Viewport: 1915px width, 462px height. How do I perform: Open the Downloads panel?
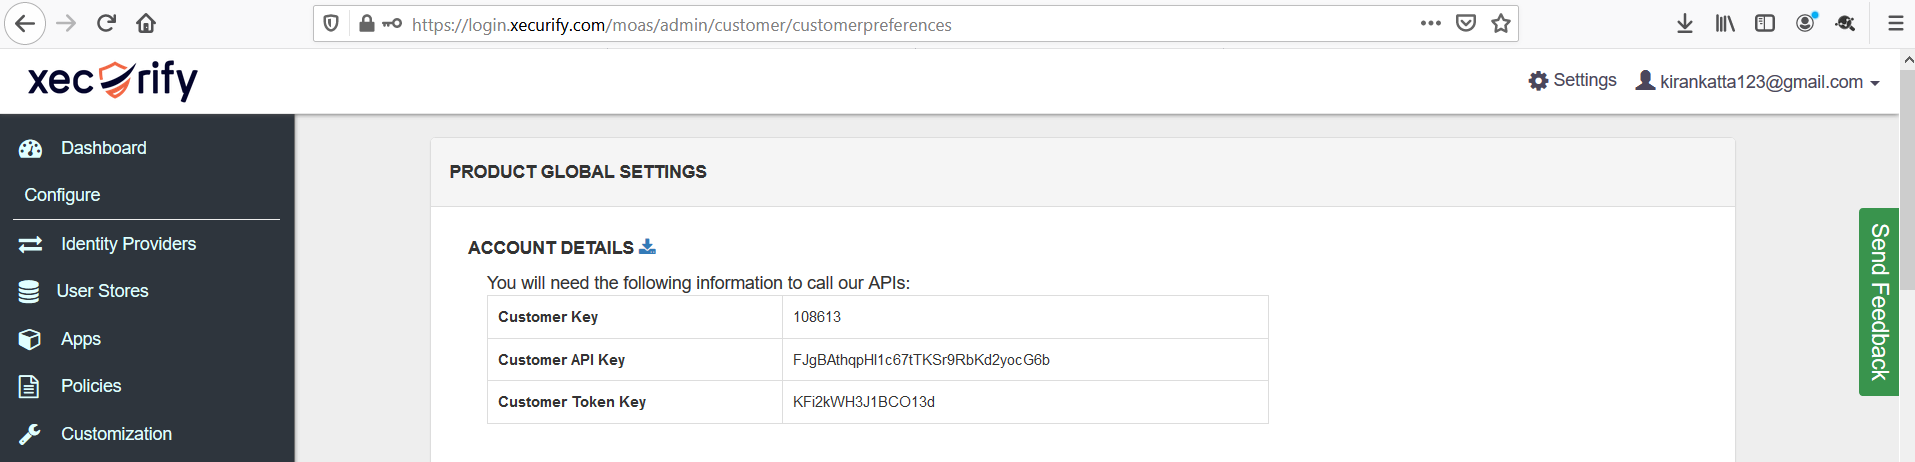[x=1685, y=23]
